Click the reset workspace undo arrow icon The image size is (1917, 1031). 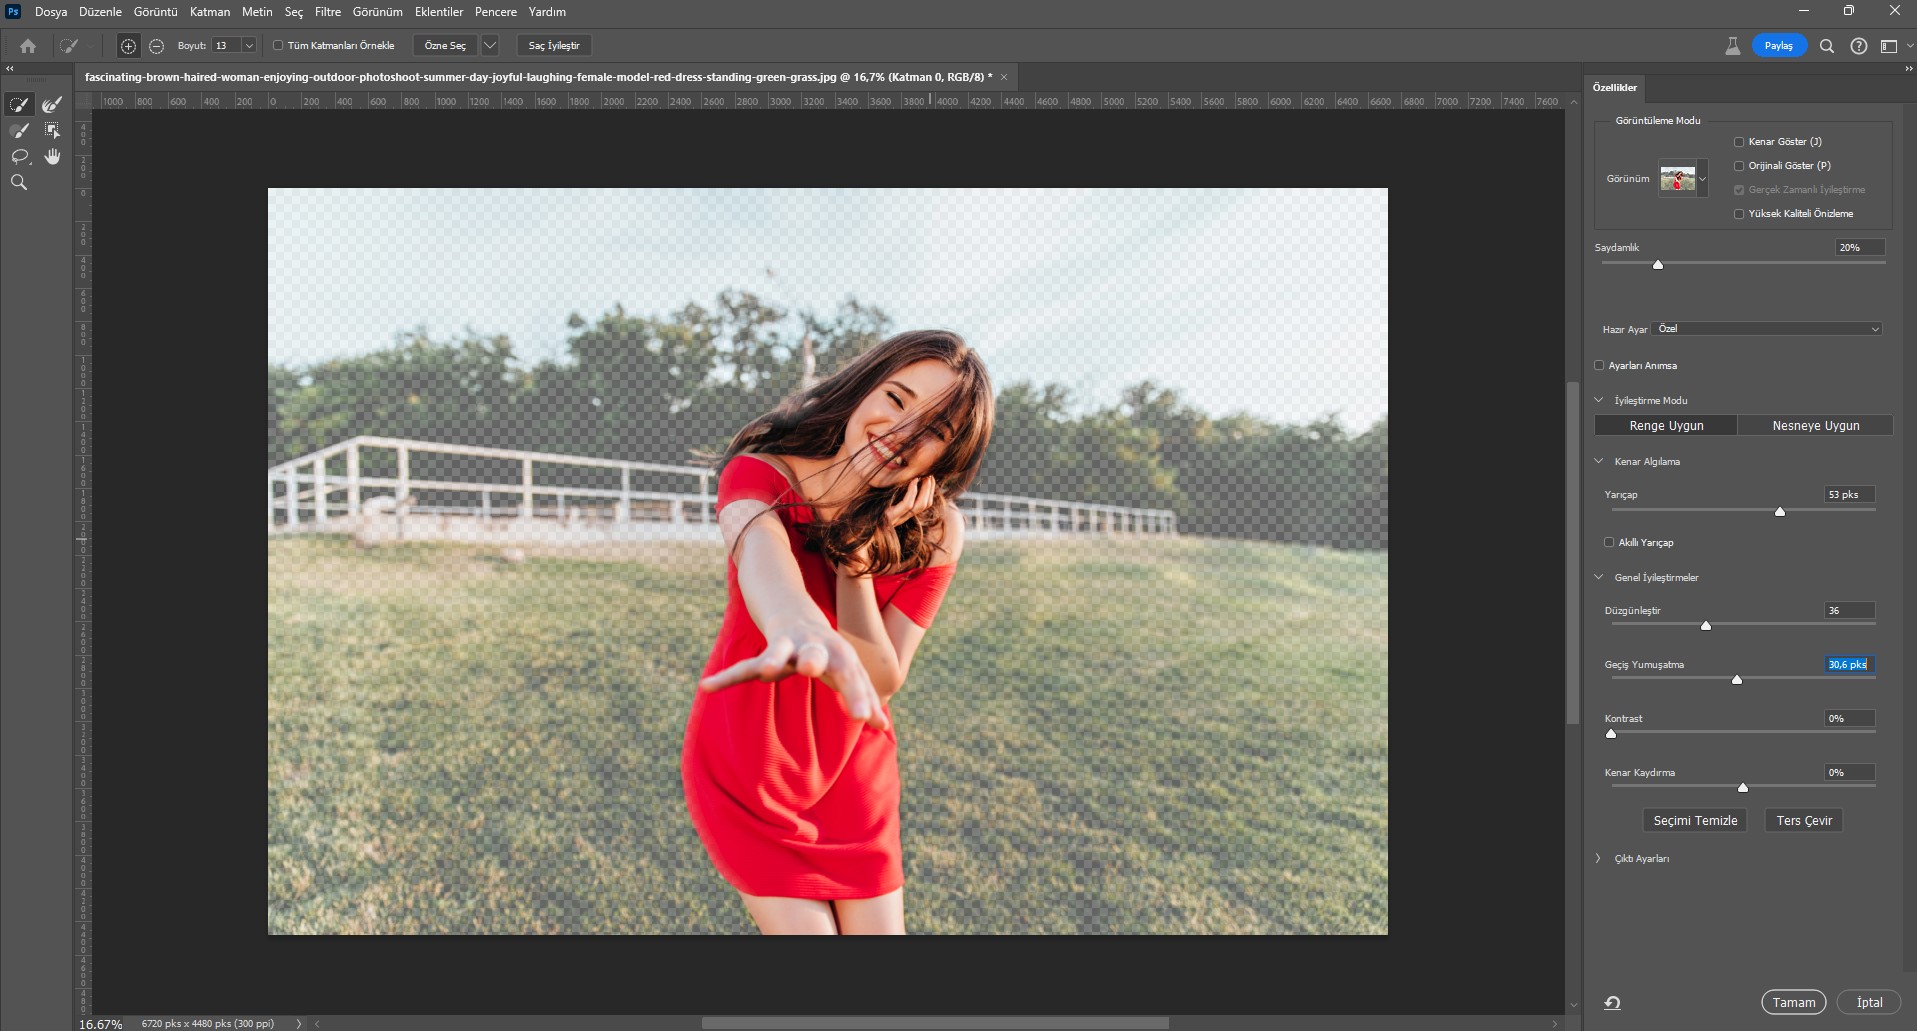[1613, 1003]
